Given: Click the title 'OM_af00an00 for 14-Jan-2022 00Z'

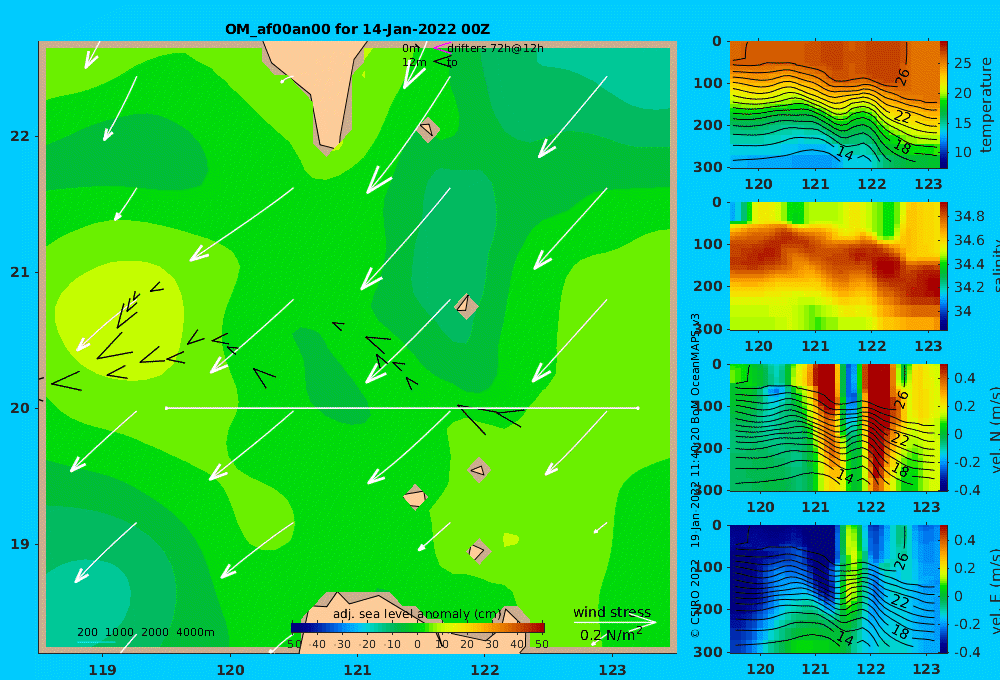Looking at the screenshot, I should click(357, 29).
